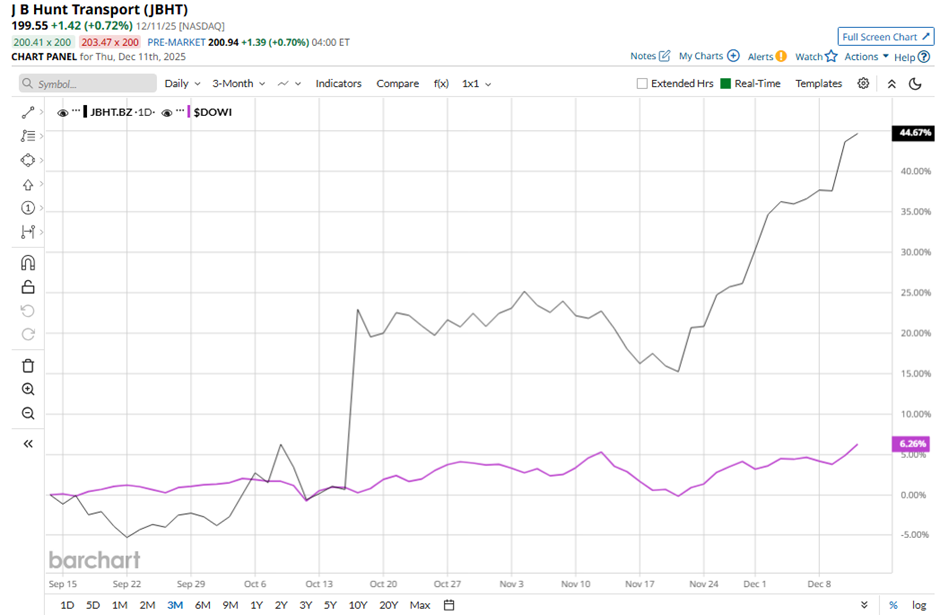This screenshot has height=615, width=940.
Task: Select the 1Y time range
Action: 257,605
